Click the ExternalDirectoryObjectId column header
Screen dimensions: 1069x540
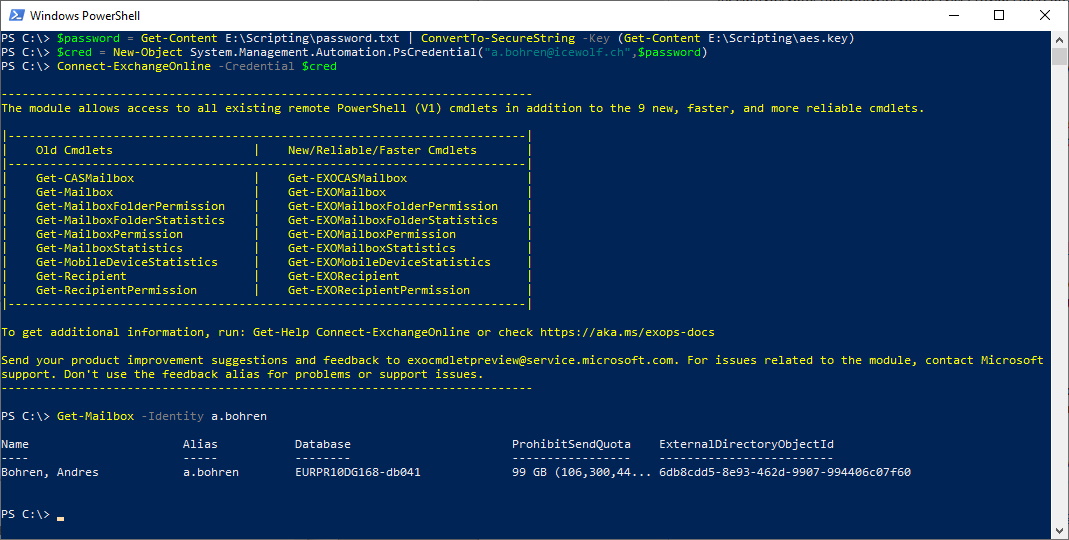tap(746, 444)
